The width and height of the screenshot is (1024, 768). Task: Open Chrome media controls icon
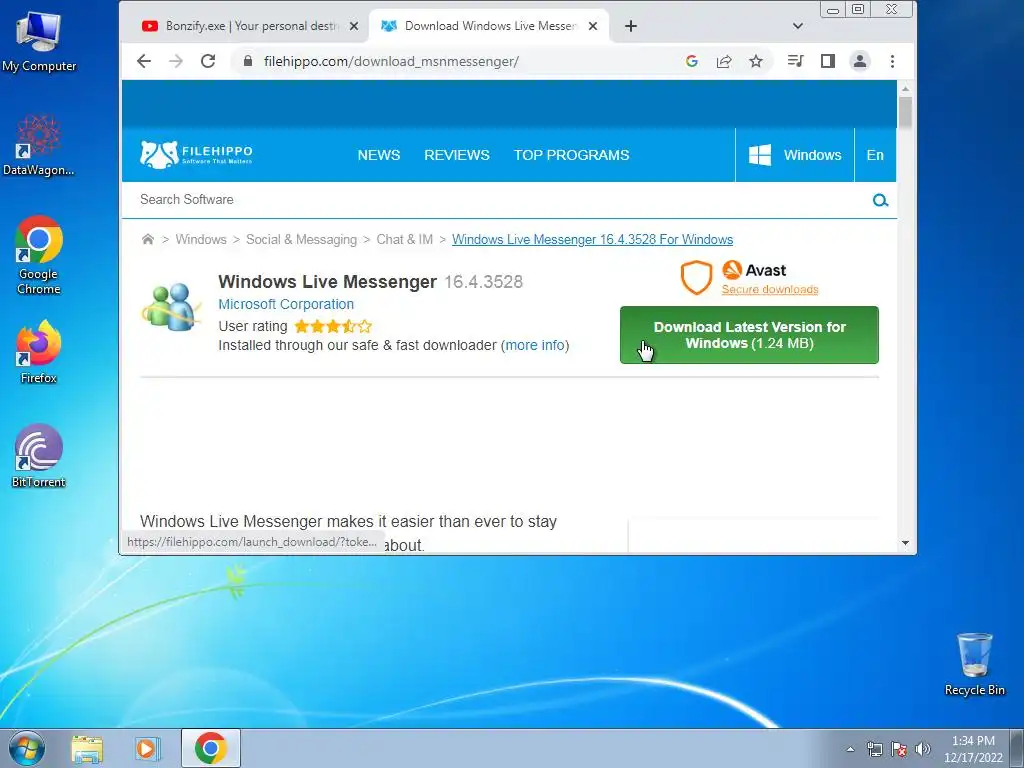pyautogui.click(x=795, y=61)
